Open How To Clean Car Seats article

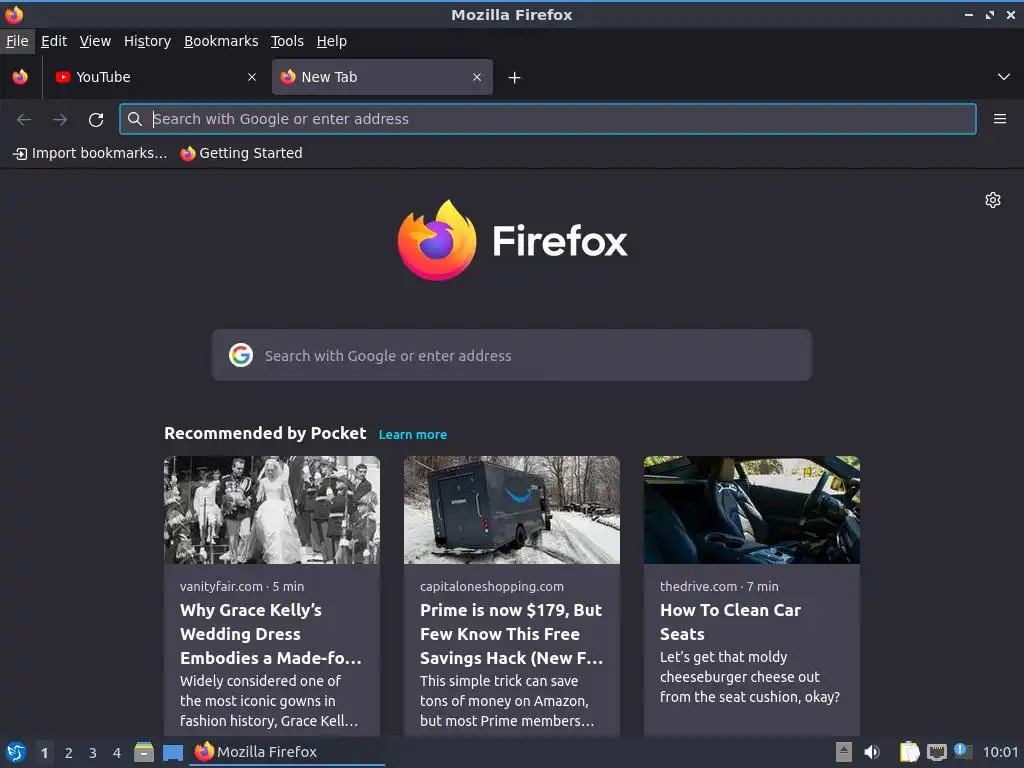[x=730, y=622]
